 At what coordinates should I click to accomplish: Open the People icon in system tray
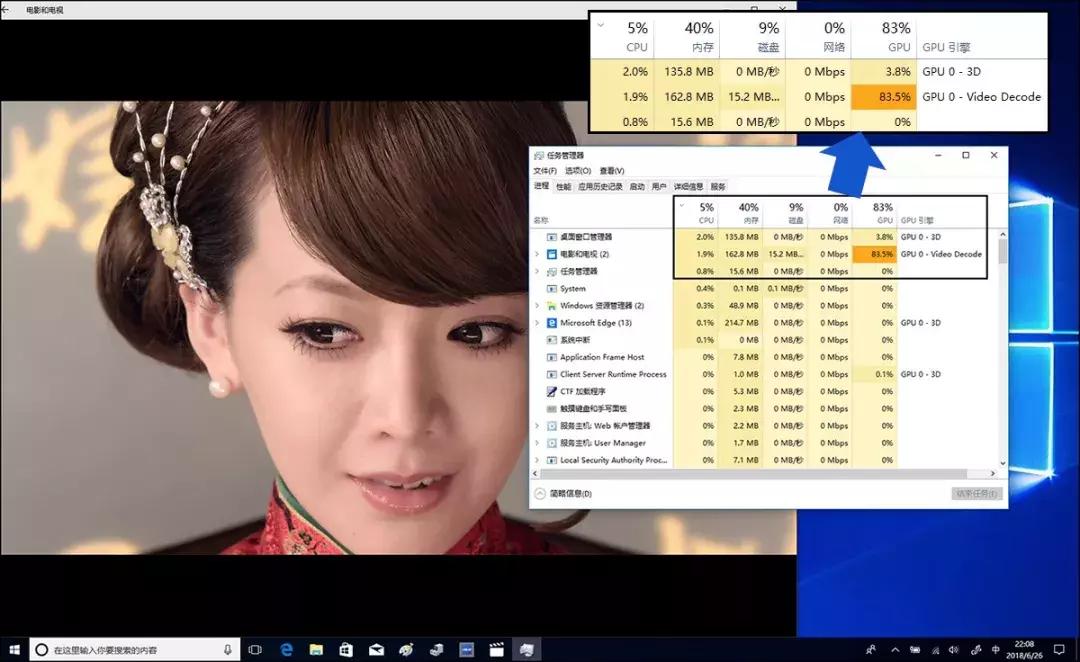coord(871,650)
